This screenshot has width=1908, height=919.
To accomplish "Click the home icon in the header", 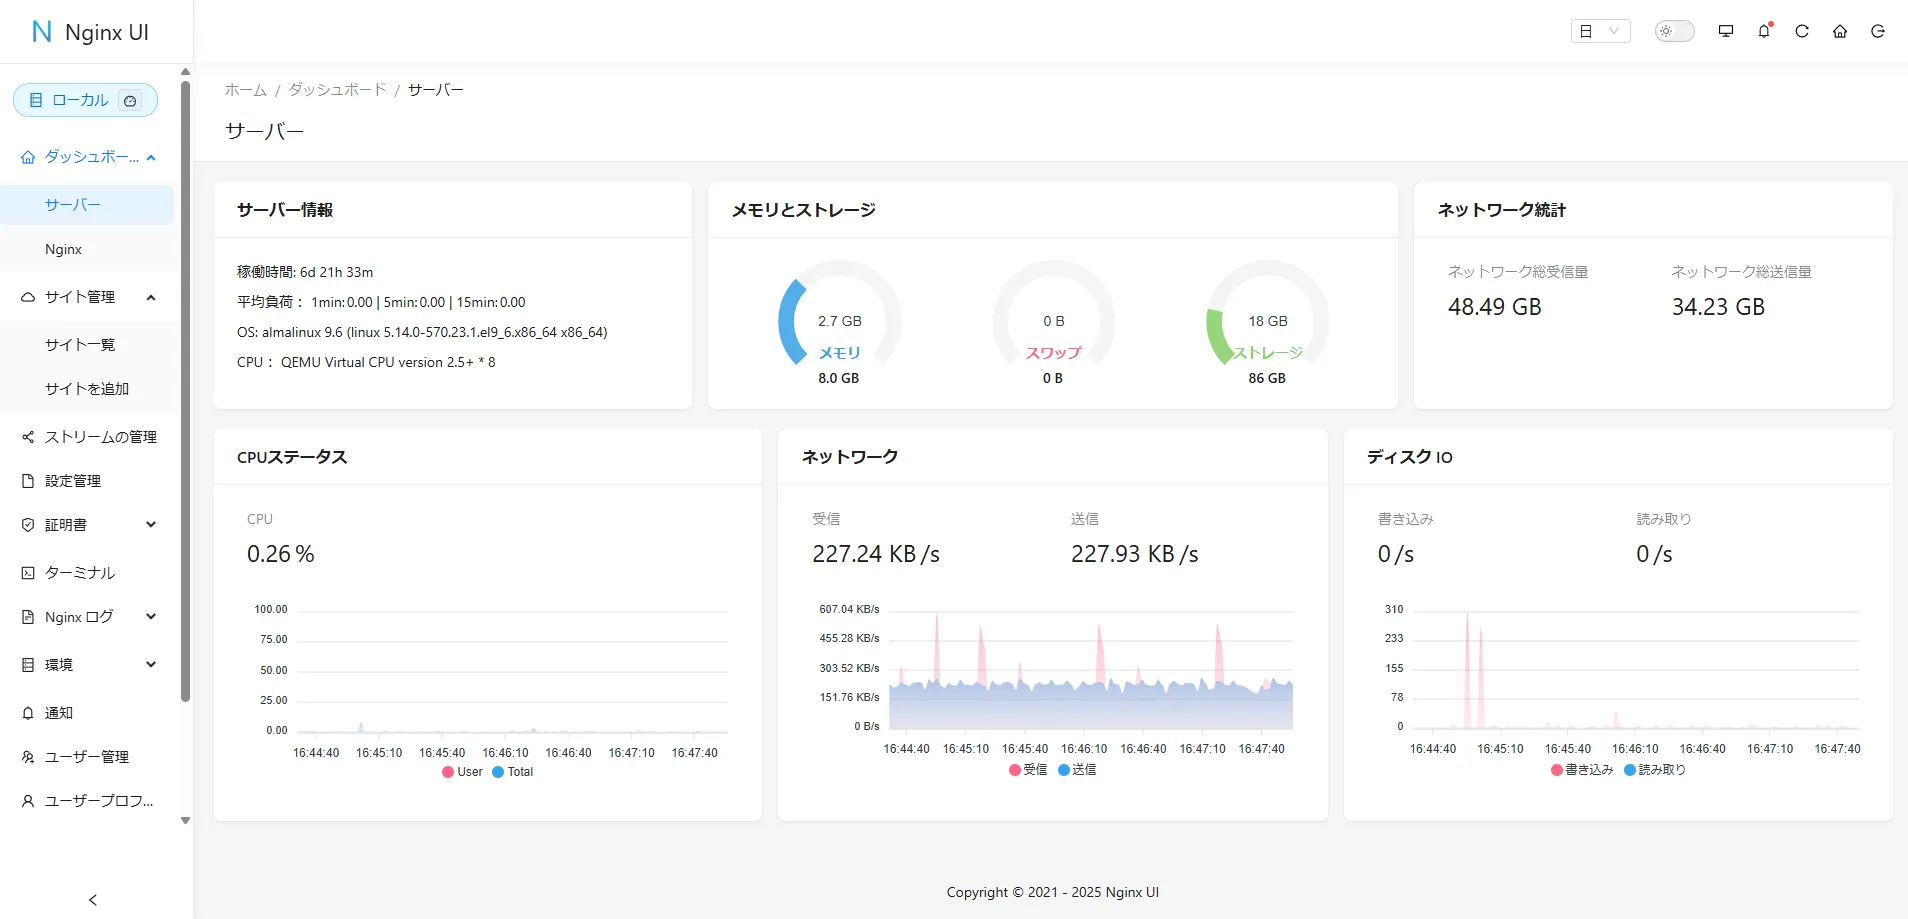I will [1840, 31].
